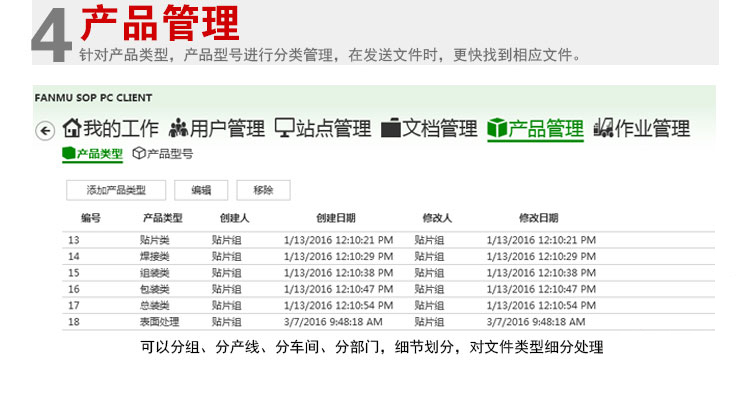The height and width of the screenshot is (396, 750).
Task: Click the 修改人 column header
Action: point(437,218)
